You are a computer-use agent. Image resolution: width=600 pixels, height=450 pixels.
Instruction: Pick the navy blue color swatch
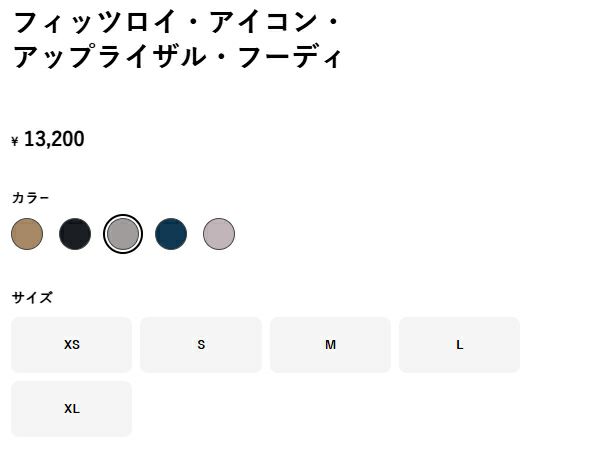171,234
